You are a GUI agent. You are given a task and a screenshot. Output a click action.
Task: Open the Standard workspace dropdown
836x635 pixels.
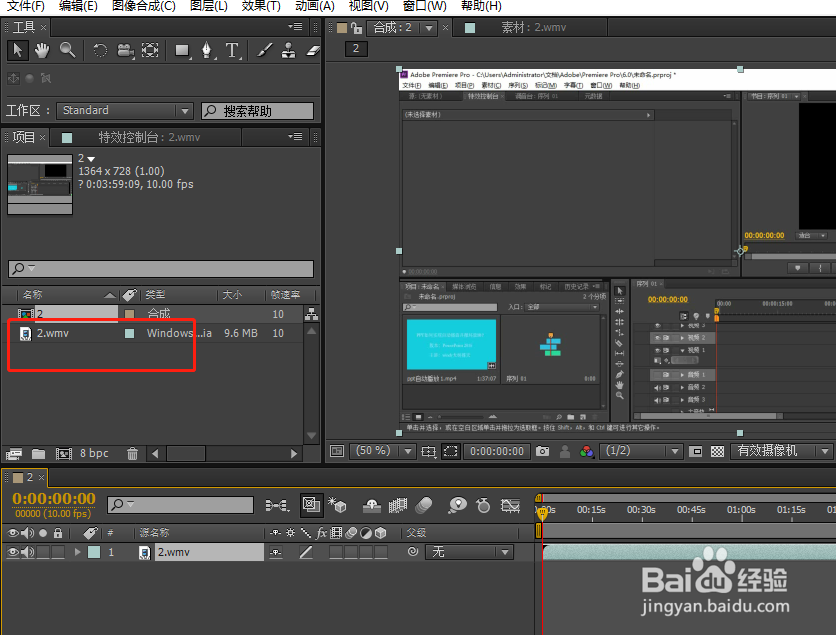click(x=124, y=110)
